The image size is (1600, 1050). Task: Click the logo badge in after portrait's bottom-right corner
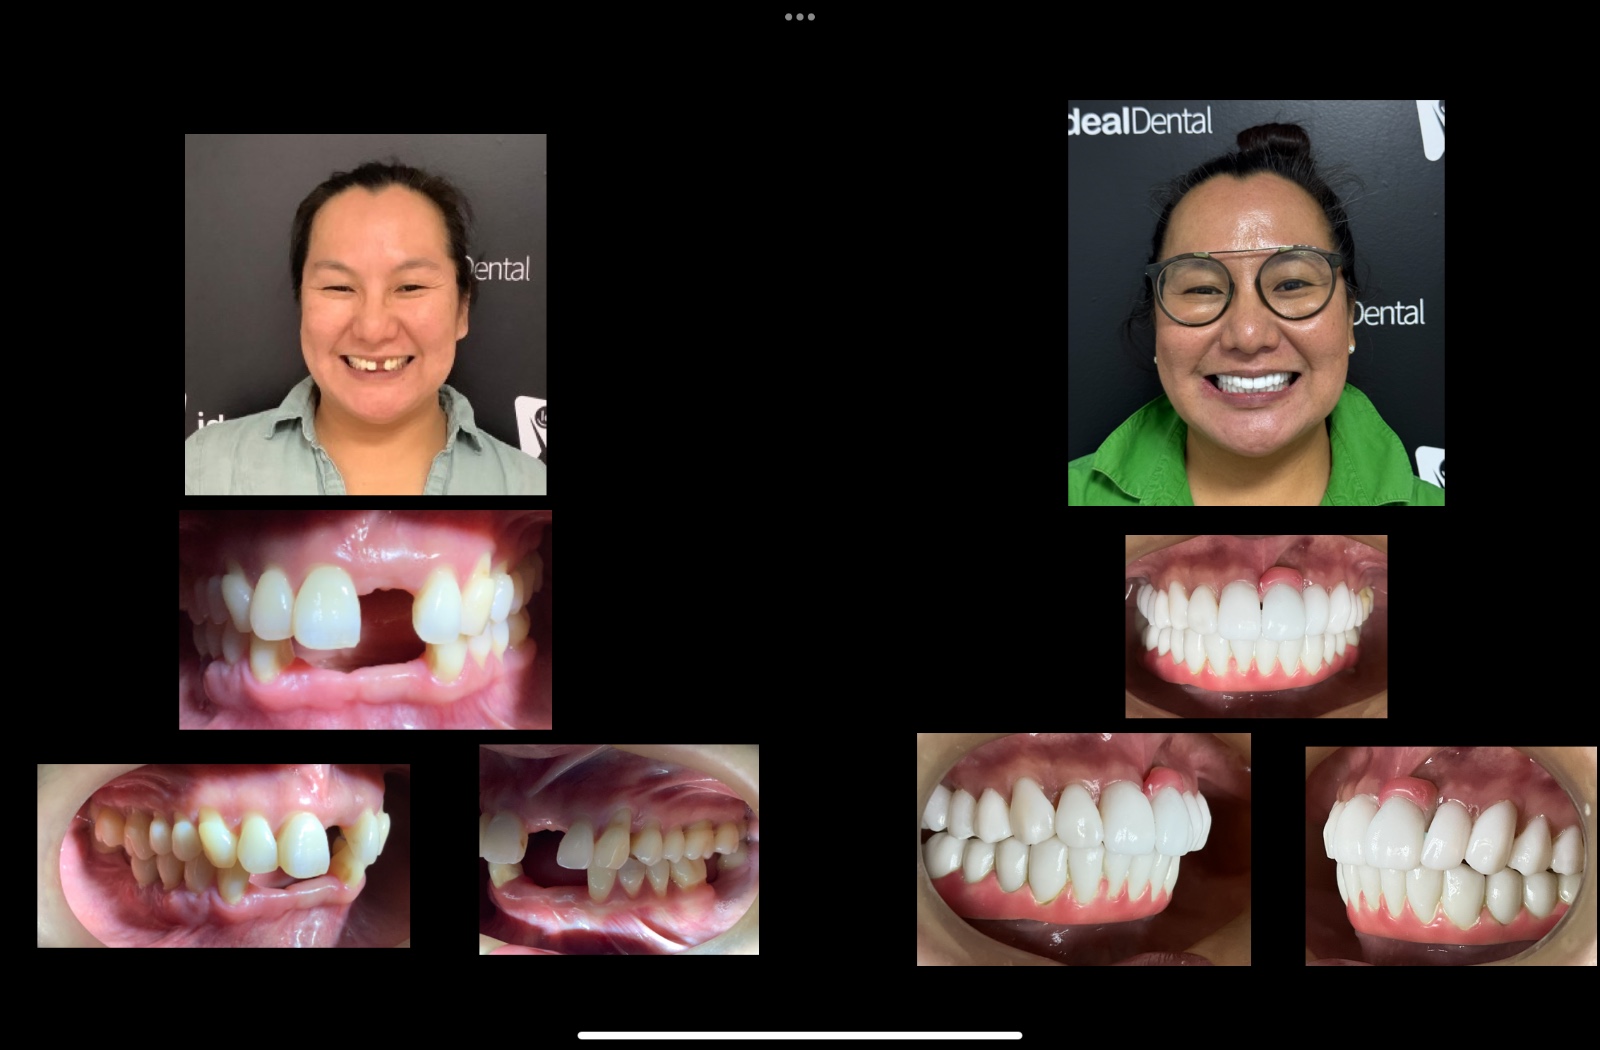[1430, 467]
